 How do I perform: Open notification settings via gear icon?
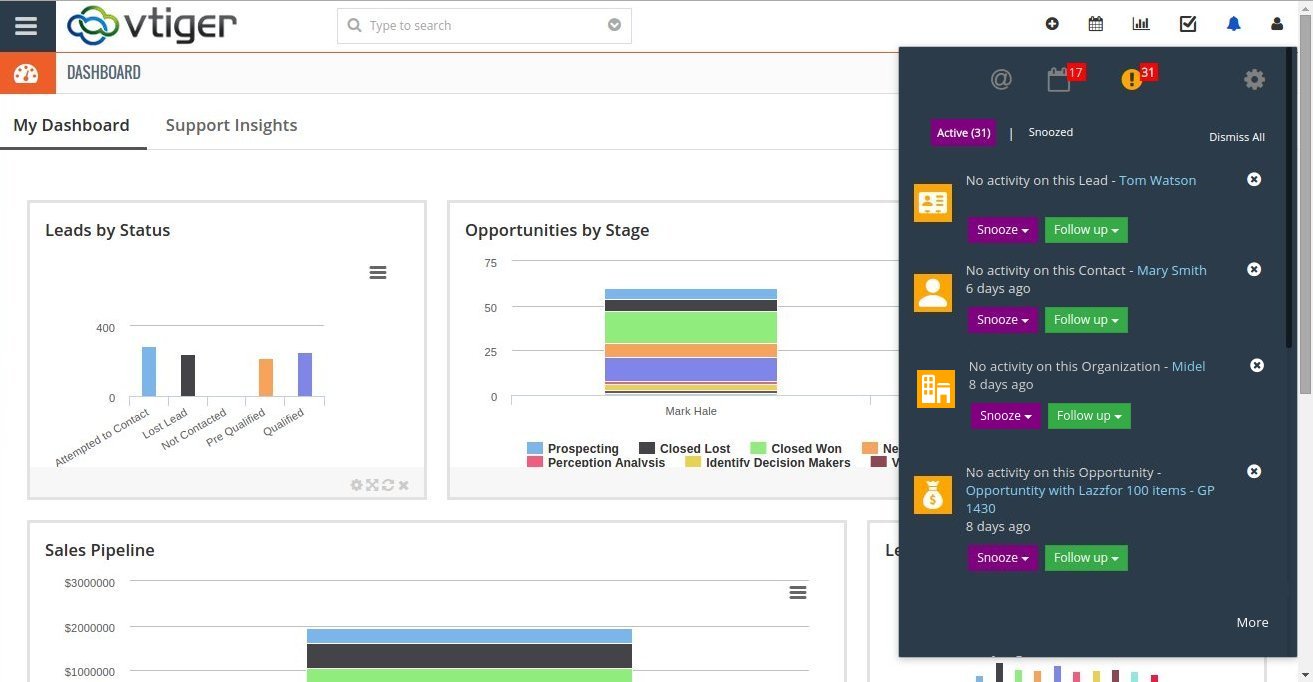[x=1254, y=79]
